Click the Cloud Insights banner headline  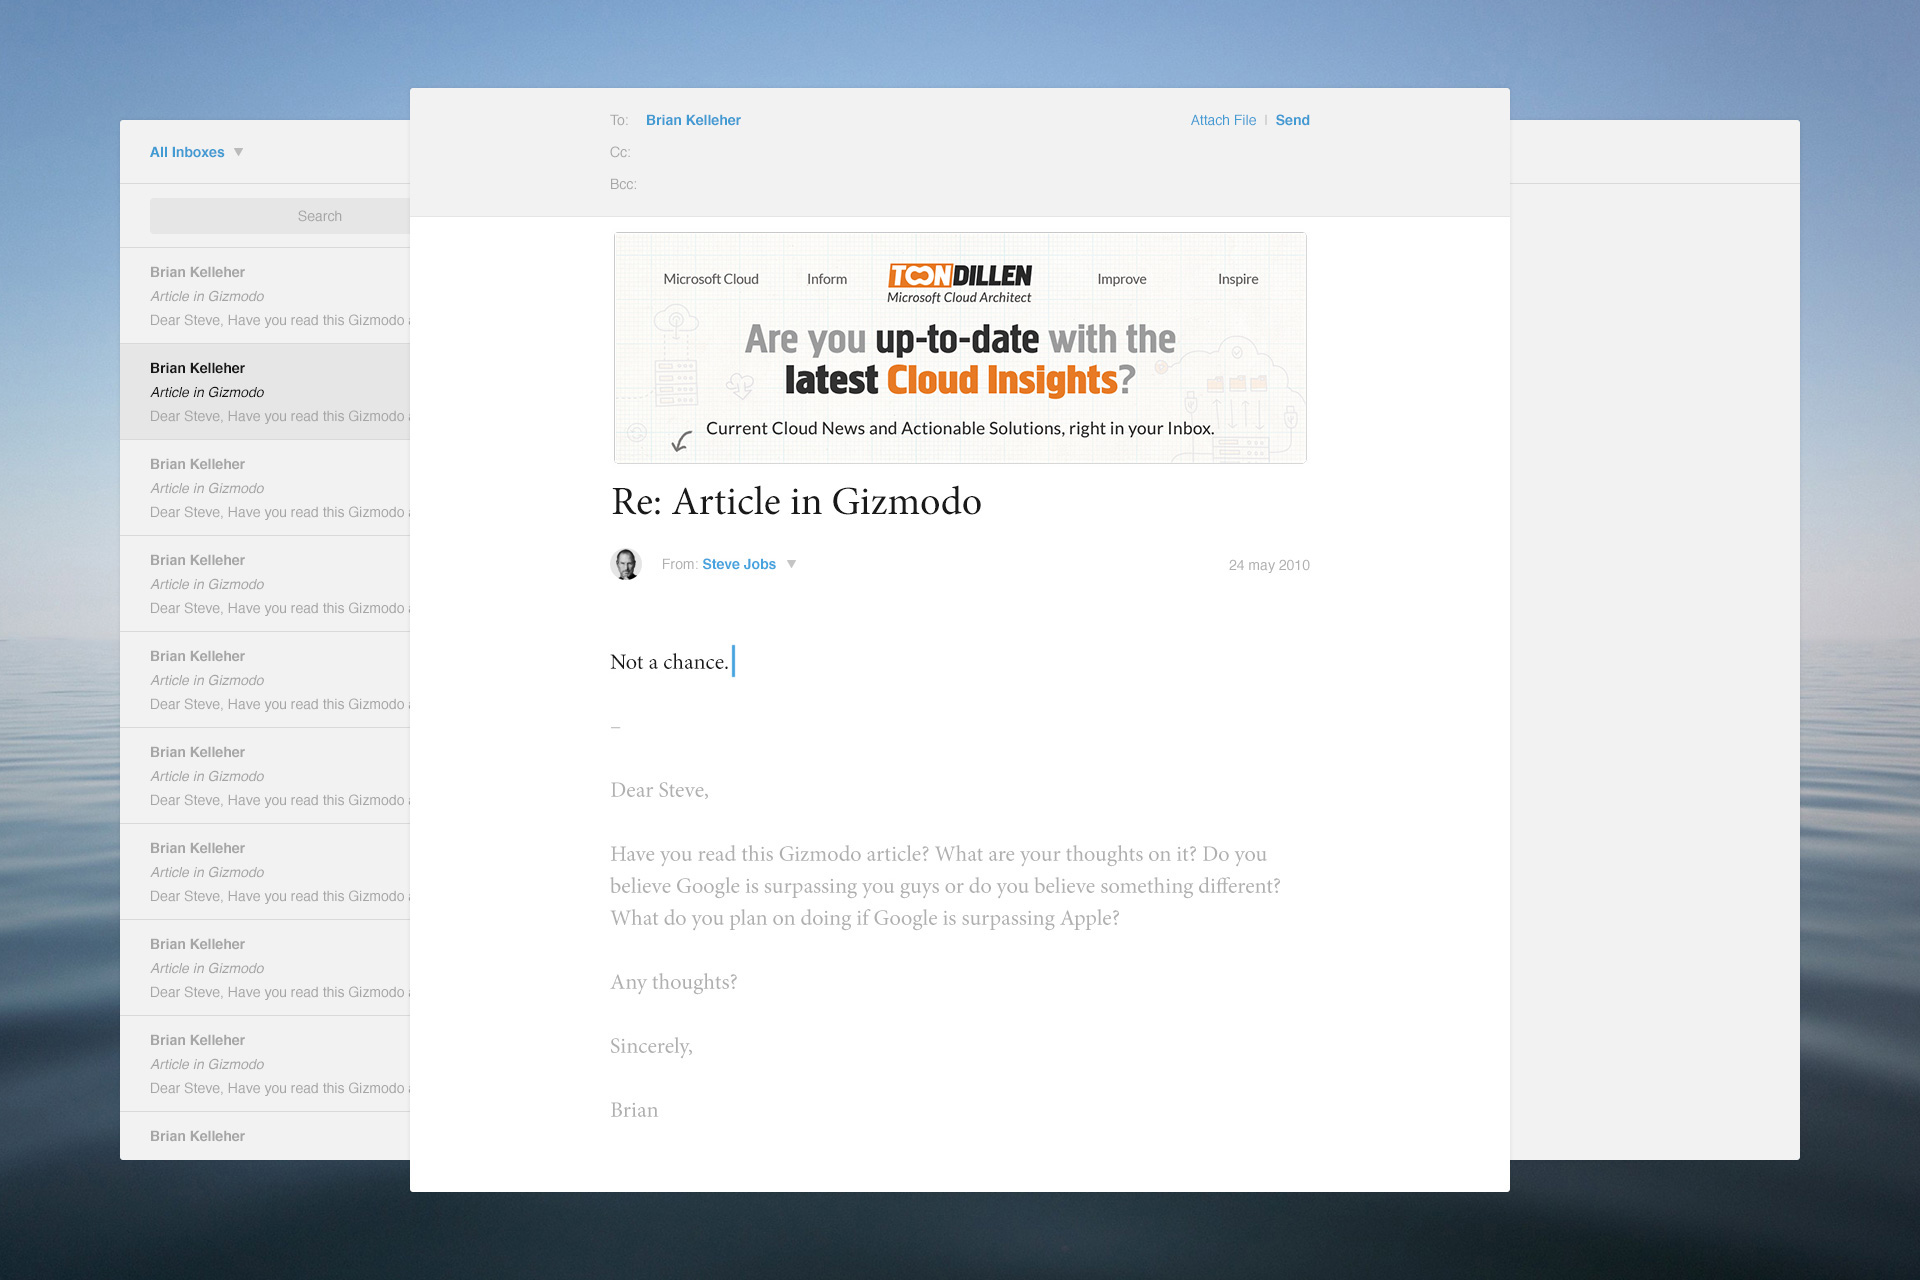[x=960, y=360]
